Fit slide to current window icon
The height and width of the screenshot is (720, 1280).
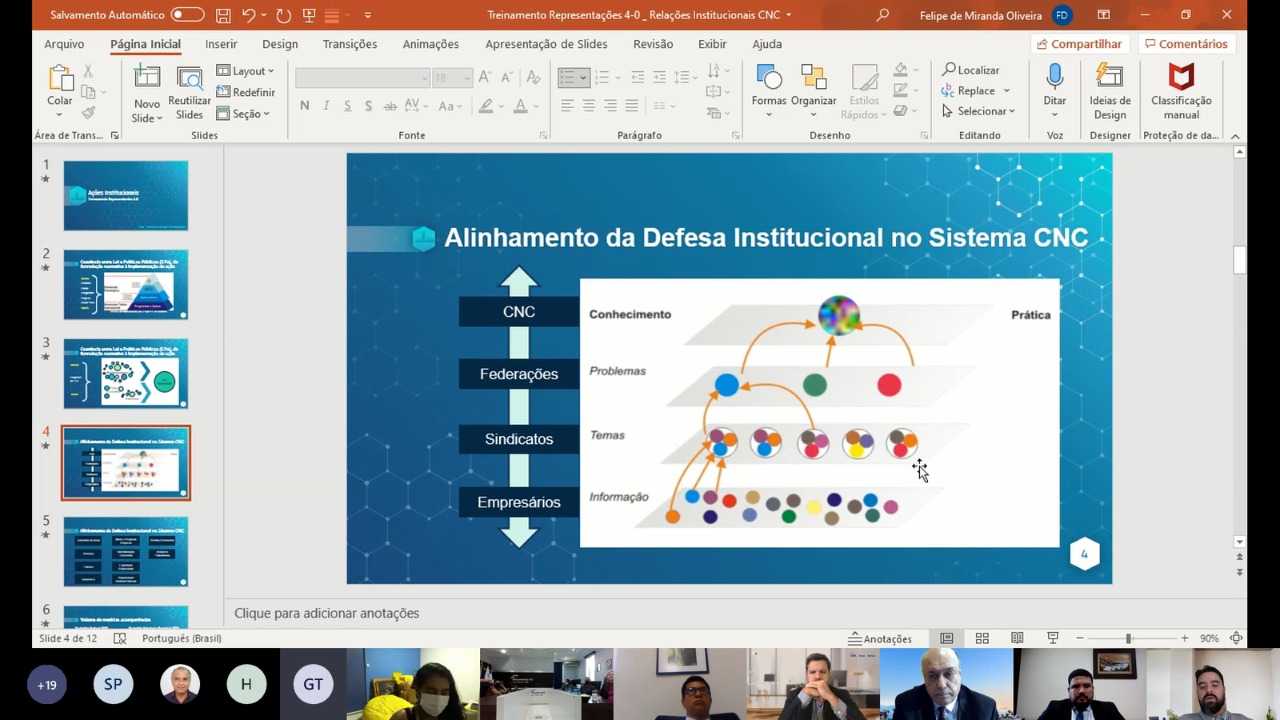coord(1236,638)
